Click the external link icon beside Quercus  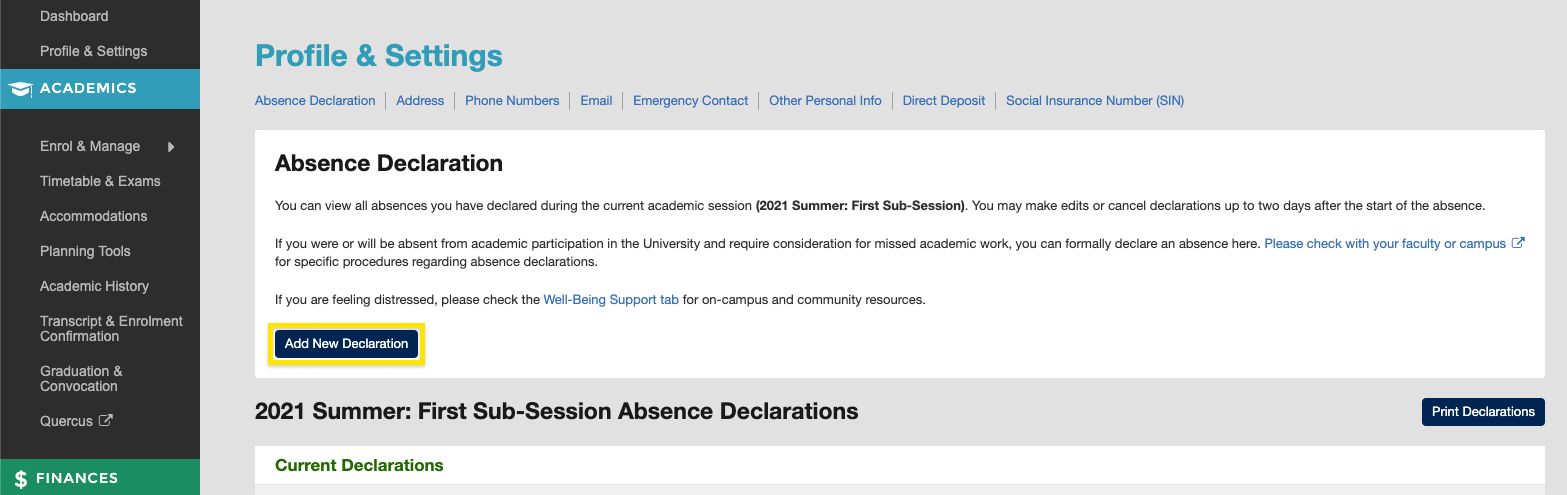(x=106, y=421)
